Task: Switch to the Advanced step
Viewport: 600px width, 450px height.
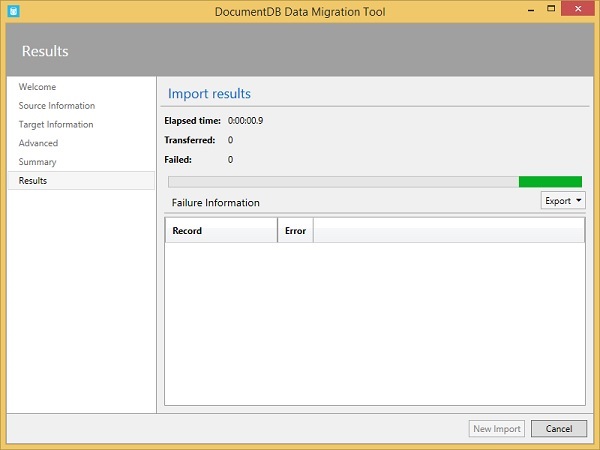Action: 38,143
